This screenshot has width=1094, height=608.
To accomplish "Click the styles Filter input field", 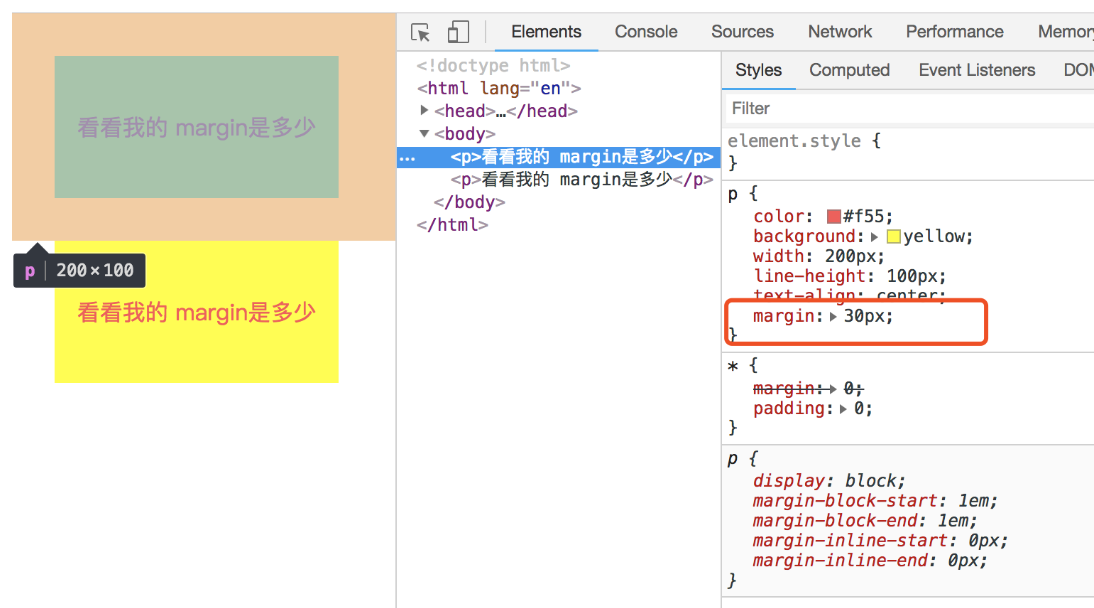I will 908,108.
